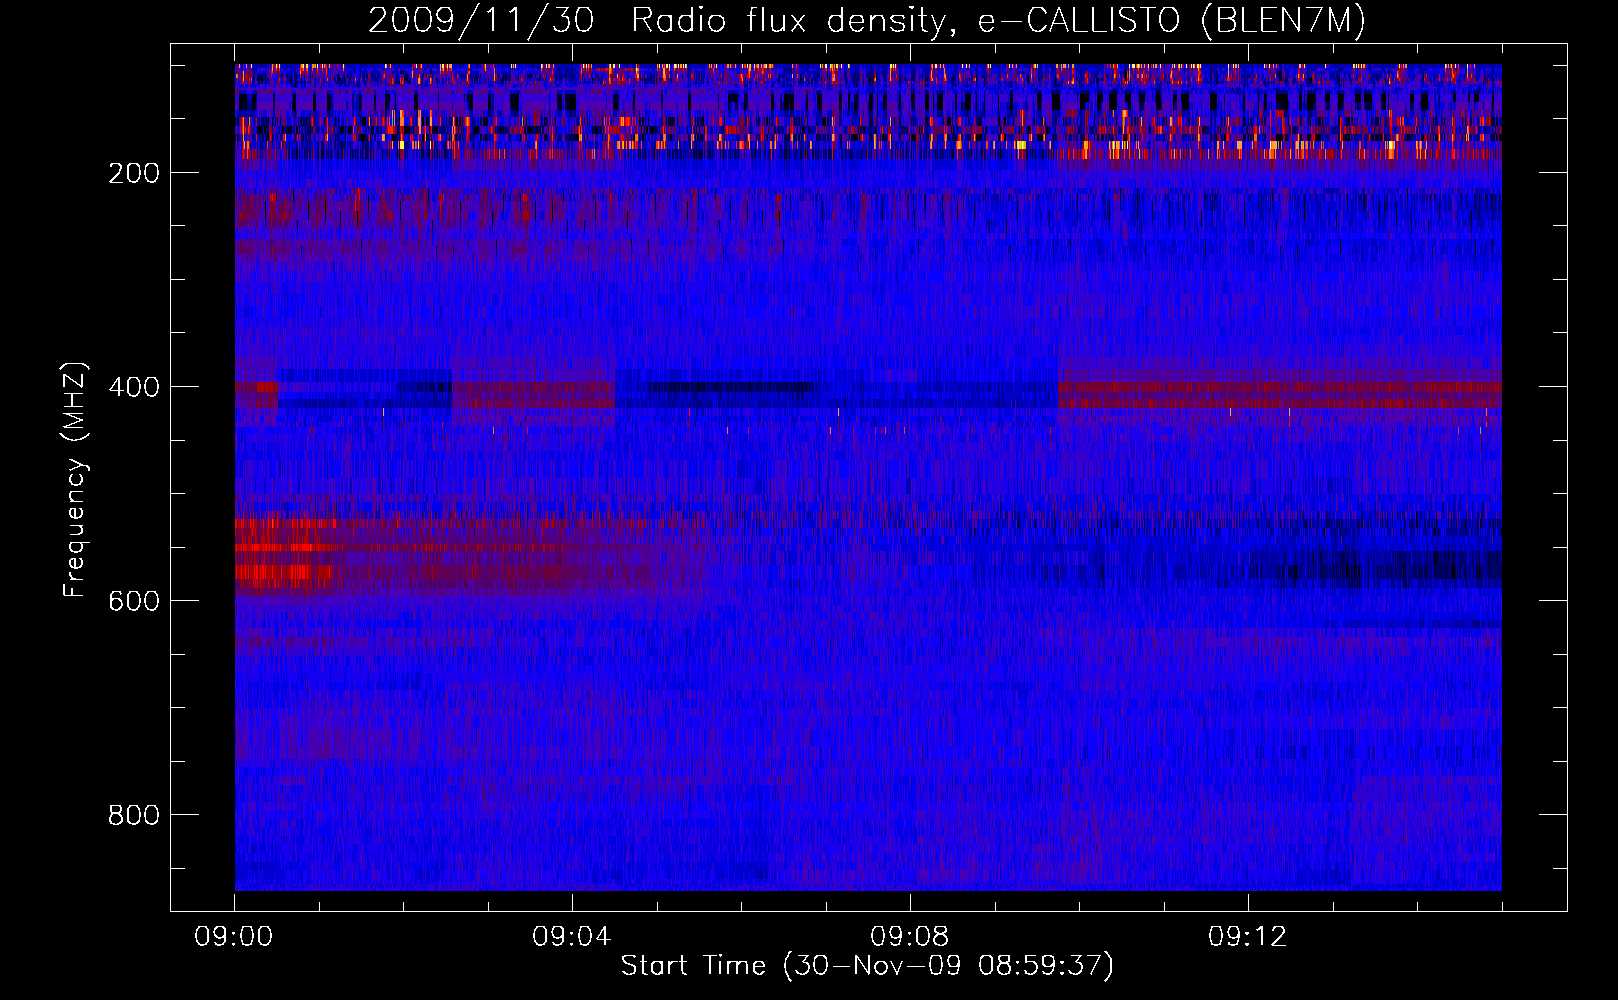The width and height of the screenshot is (1618, 1000).
Task: Select the 200 frequency tick label
Action: (x=134, y=173)
